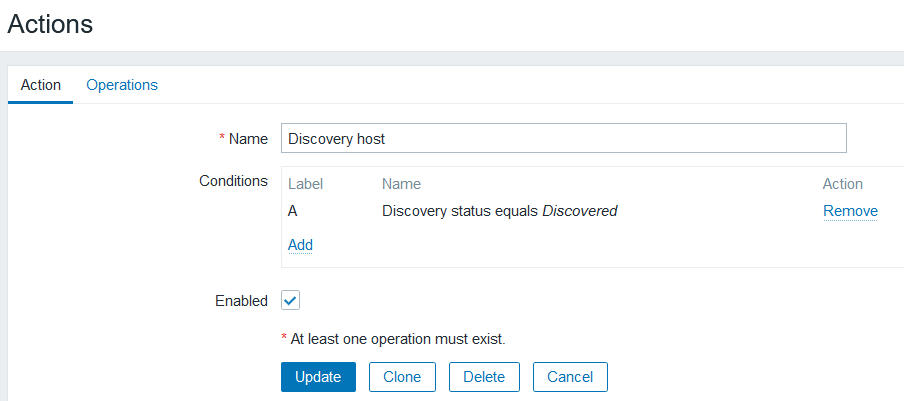Click the 'Enabled' field label
904x401 pixels.
pyautogui.click(x=241, y=300)
